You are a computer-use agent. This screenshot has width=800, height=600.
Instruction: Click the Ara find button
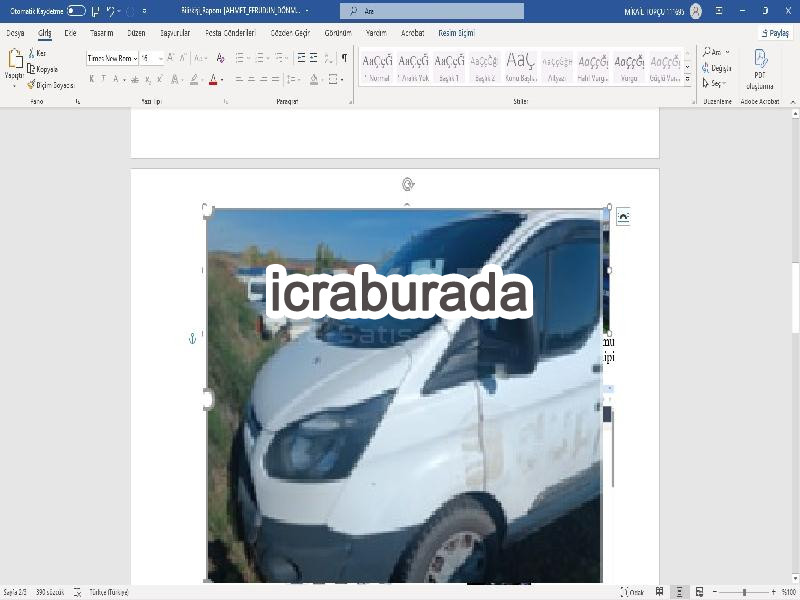coord(716,52)
